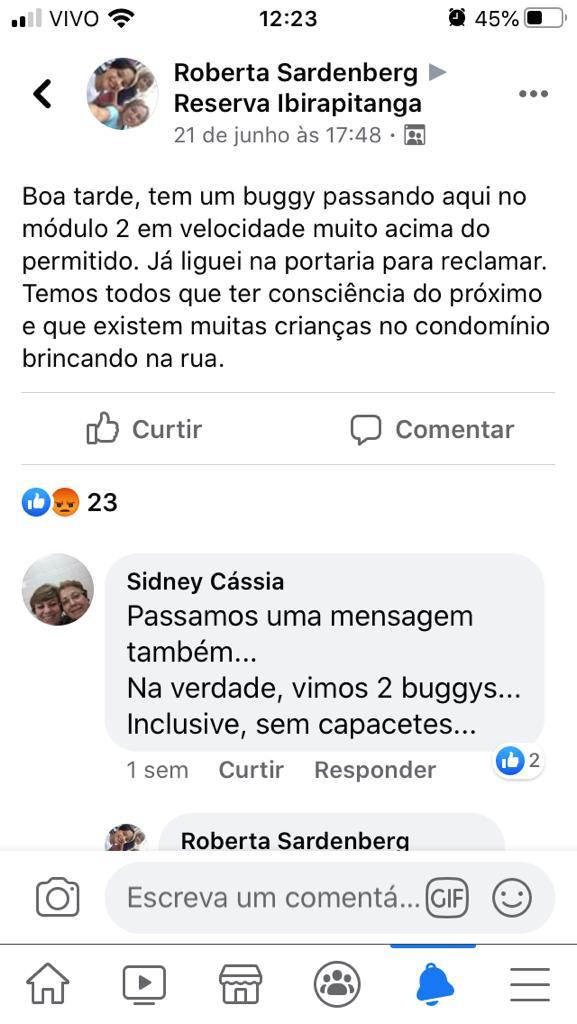Screen dimensions: 577x1024
Task: Open Roberta Sardenberg's profile picture
Action: click(x=123, y=93)
